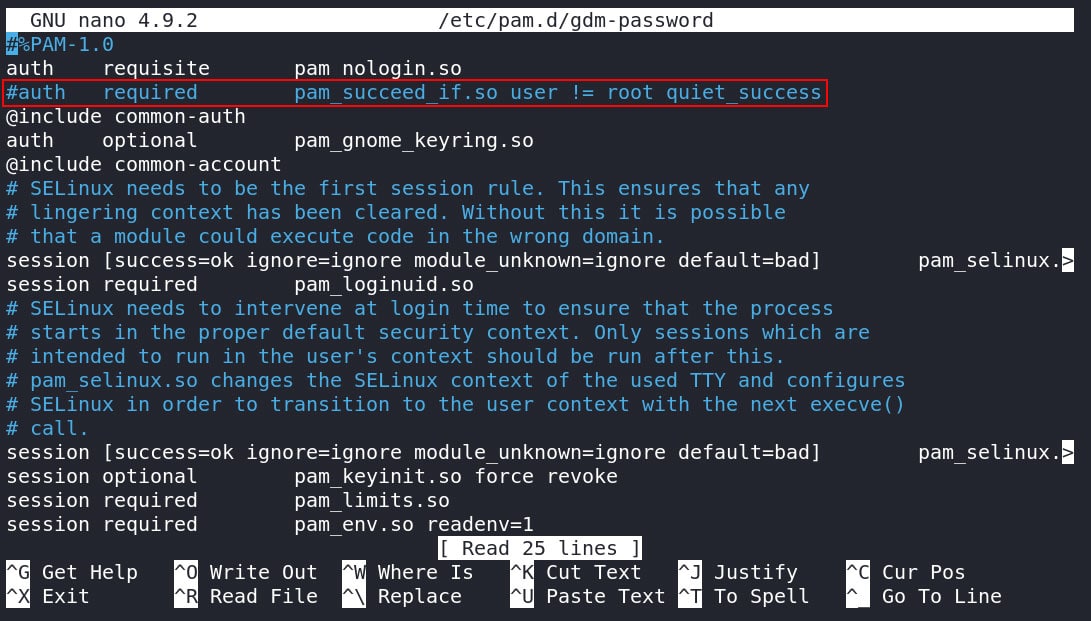Screen dimensions: 1091x621
Task: Click the ^T To Spell shortcut
Action: [744, 596]
